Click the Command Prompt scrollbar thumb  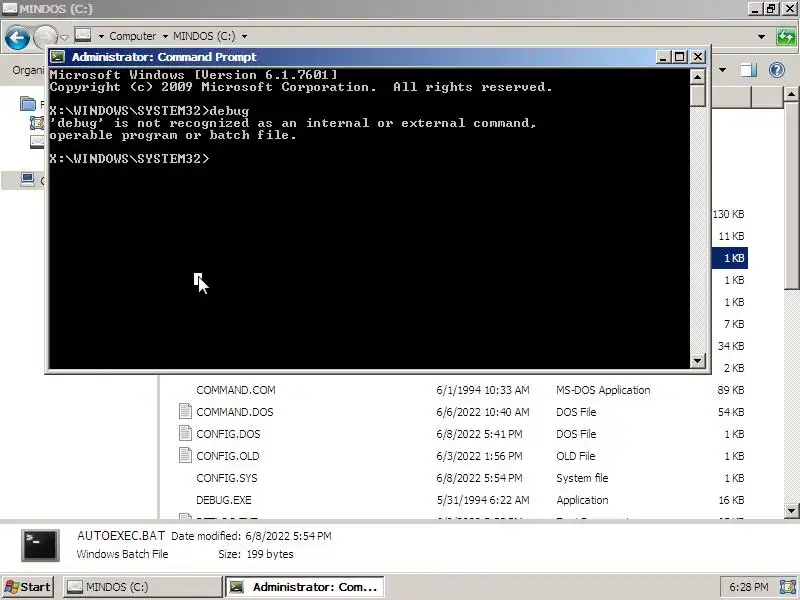point(697,96)
